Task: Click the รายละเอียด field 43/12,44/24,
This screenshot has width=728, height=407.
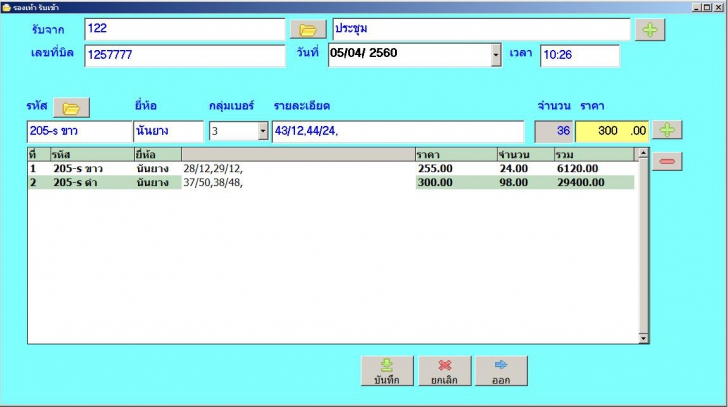Action: (x=398, y=131)
